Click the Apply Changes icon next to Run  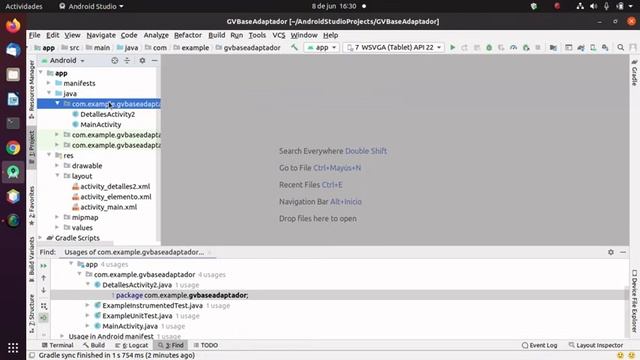point(464,47)
